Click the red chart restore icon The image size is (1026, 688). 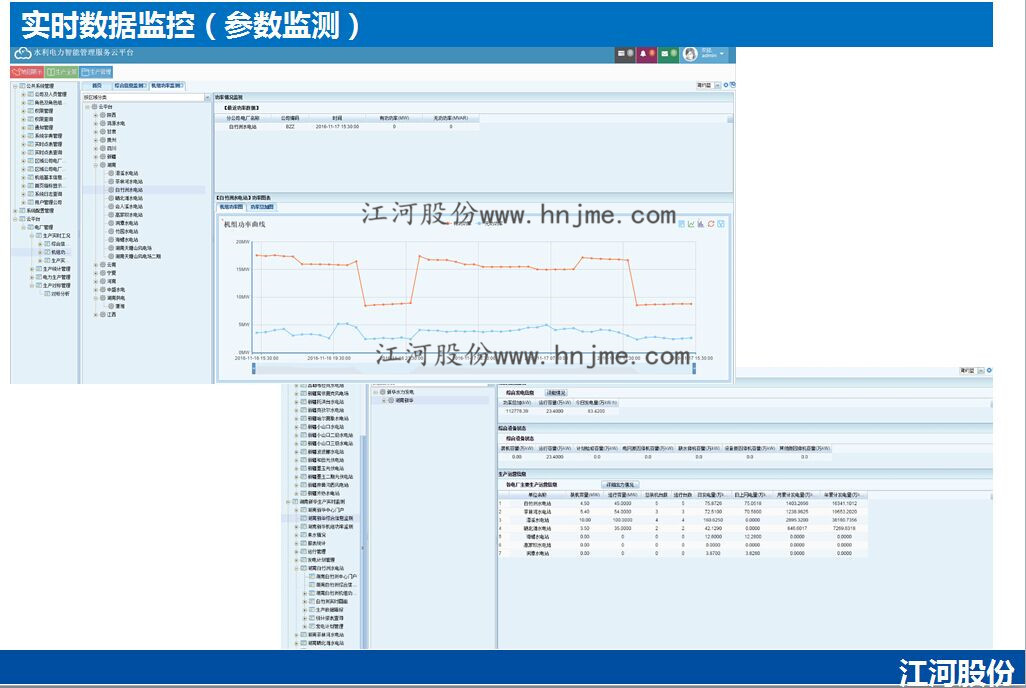pyautogui.click(x=711, y=224)
